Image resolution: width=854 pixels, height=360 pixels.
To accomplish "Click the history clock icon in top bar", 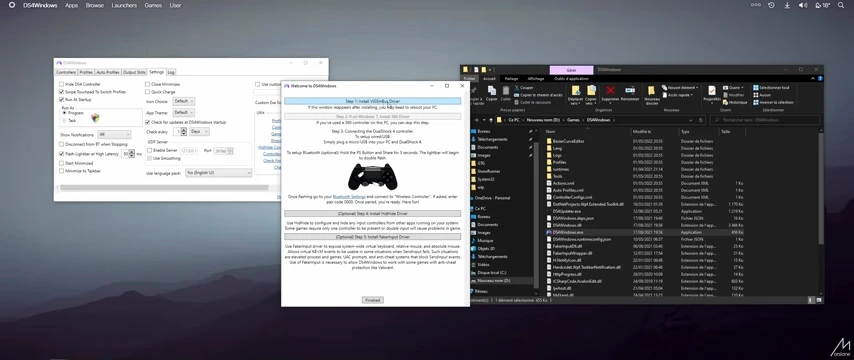I will click(x=771, y=5).
